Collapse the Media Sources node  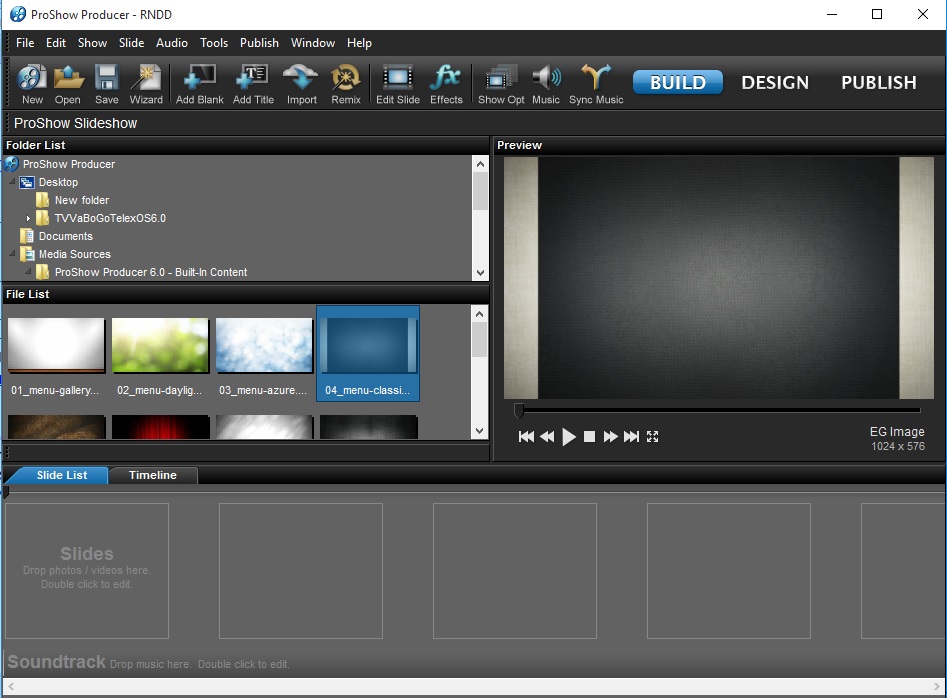pos(12,254)
